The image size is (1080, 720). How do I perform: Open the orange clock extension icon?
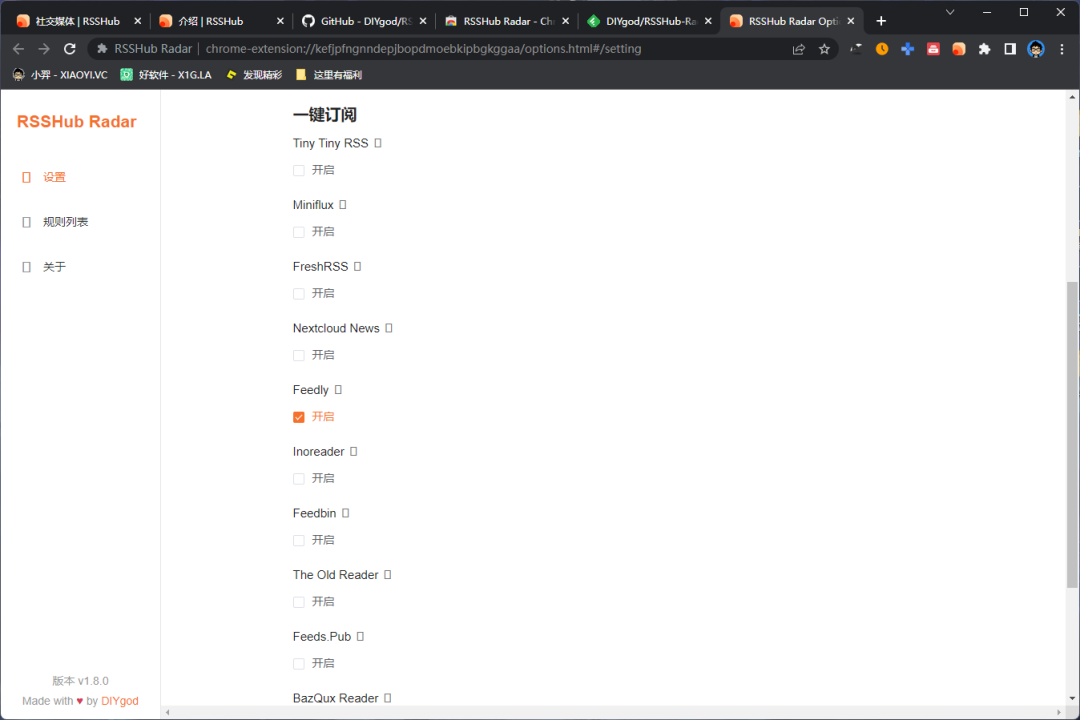point(880,48)
